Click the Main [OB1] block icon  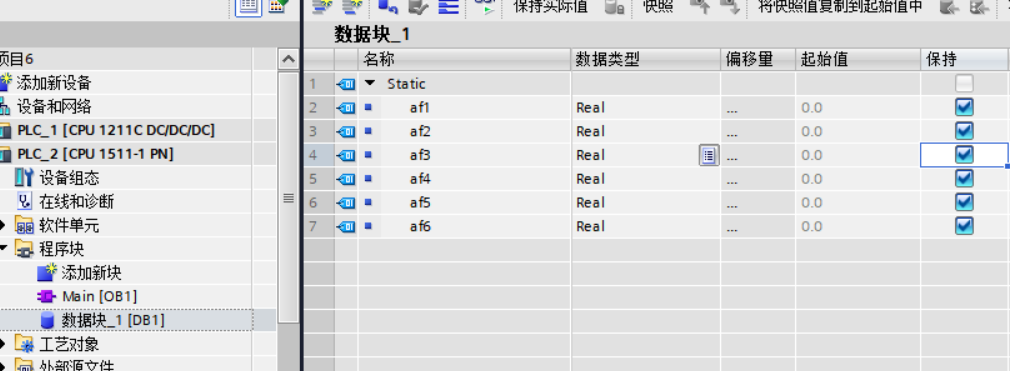click(x=47, y=296)
